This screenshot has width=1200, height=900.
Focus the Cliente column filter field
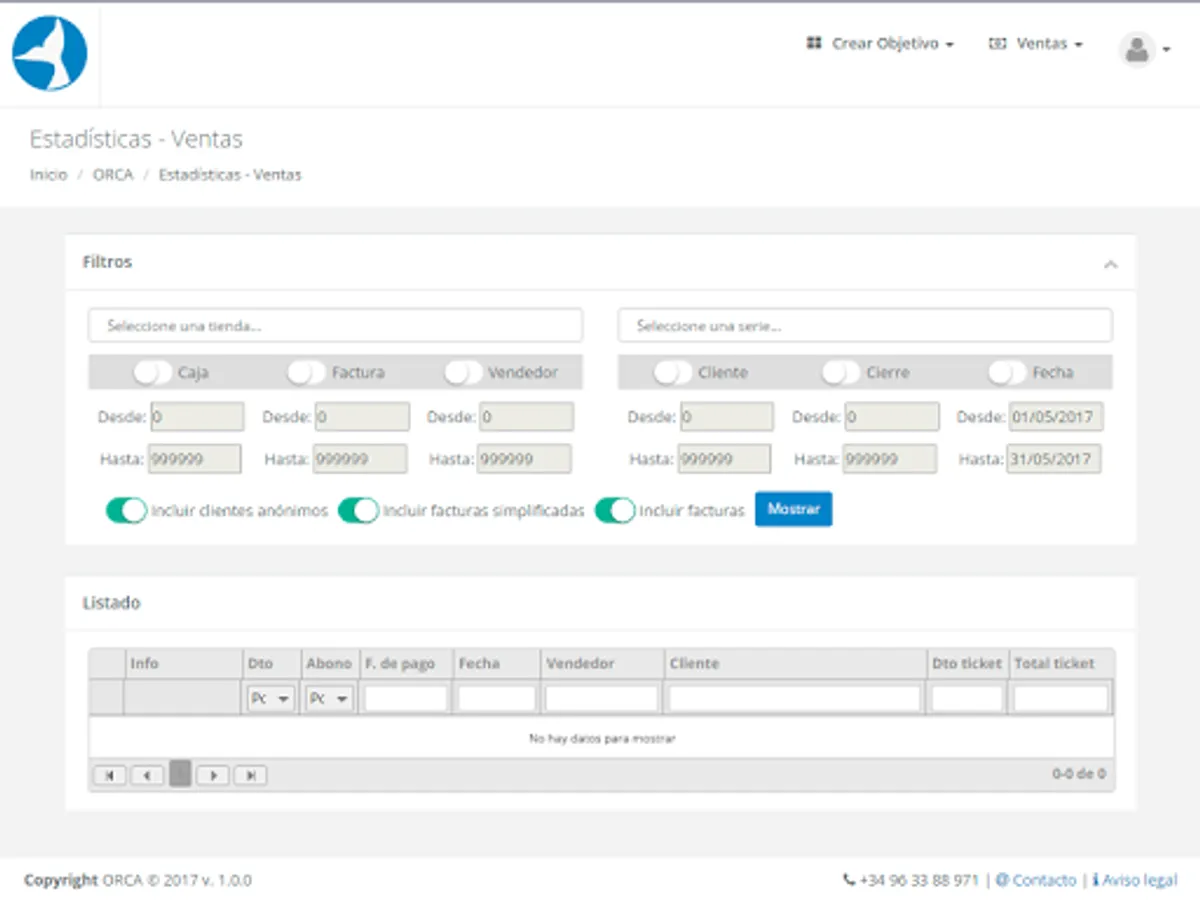pos(795,699)
